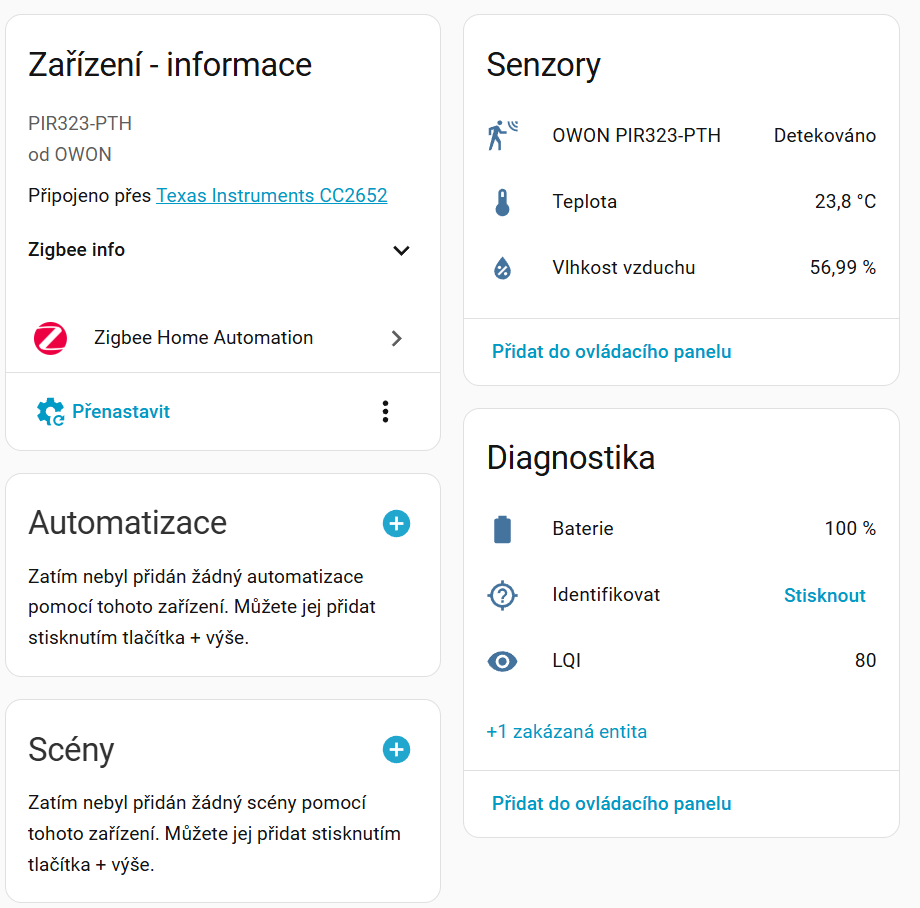Viewport: 920px width, 908px height.
Task: Open the Vlhkost vzduchu 56,99 % reading
Action: click(681, 268)
